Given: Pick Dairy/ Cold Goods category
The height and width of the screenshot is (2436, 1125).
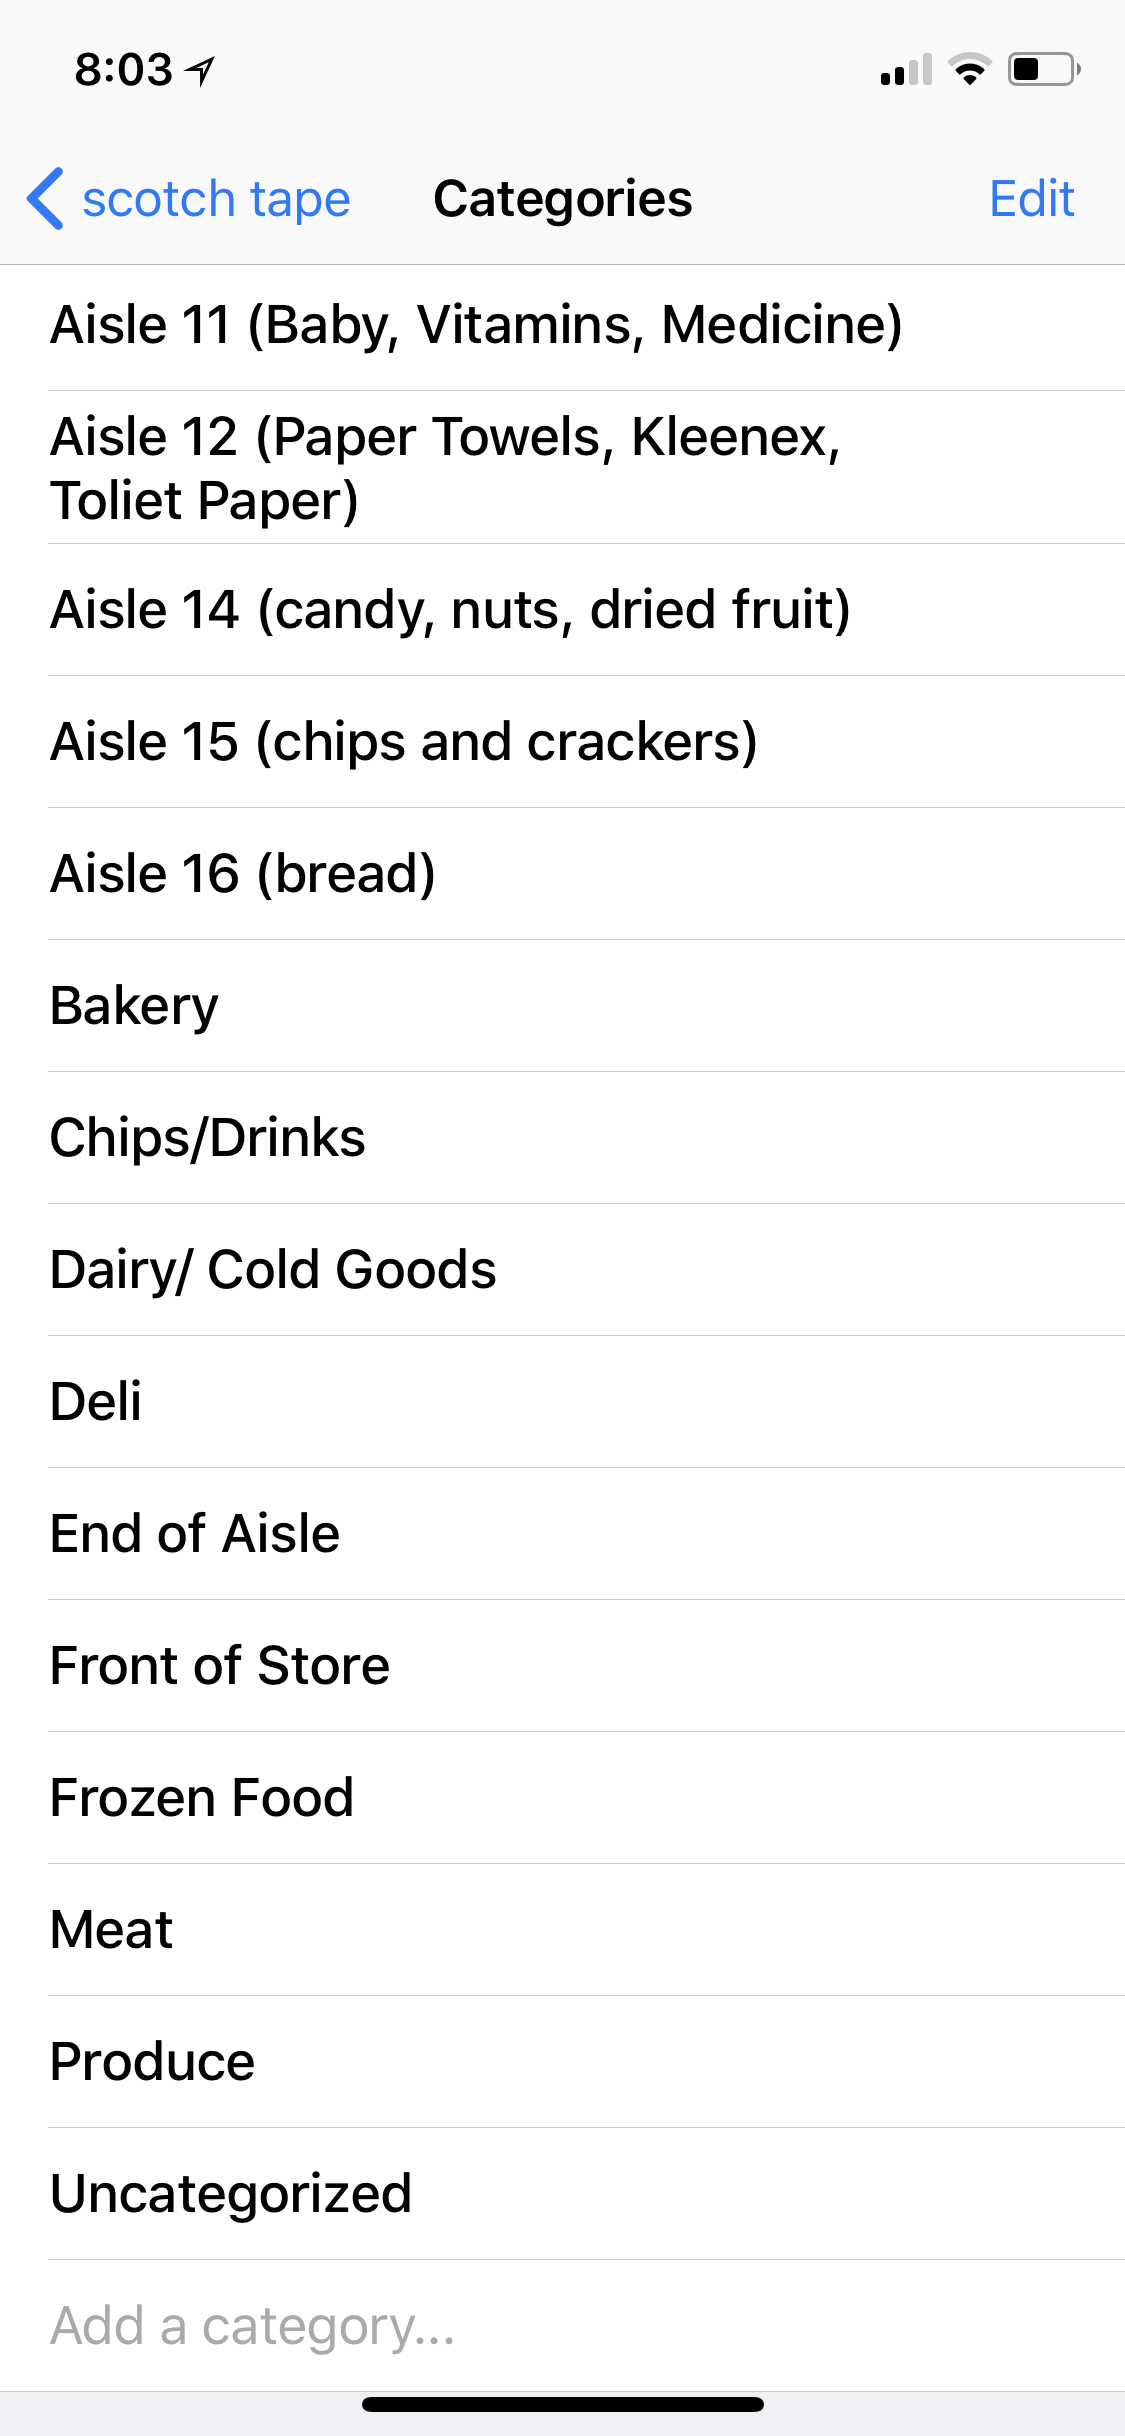Looking at the screenshot, I should click(273, 1270).
